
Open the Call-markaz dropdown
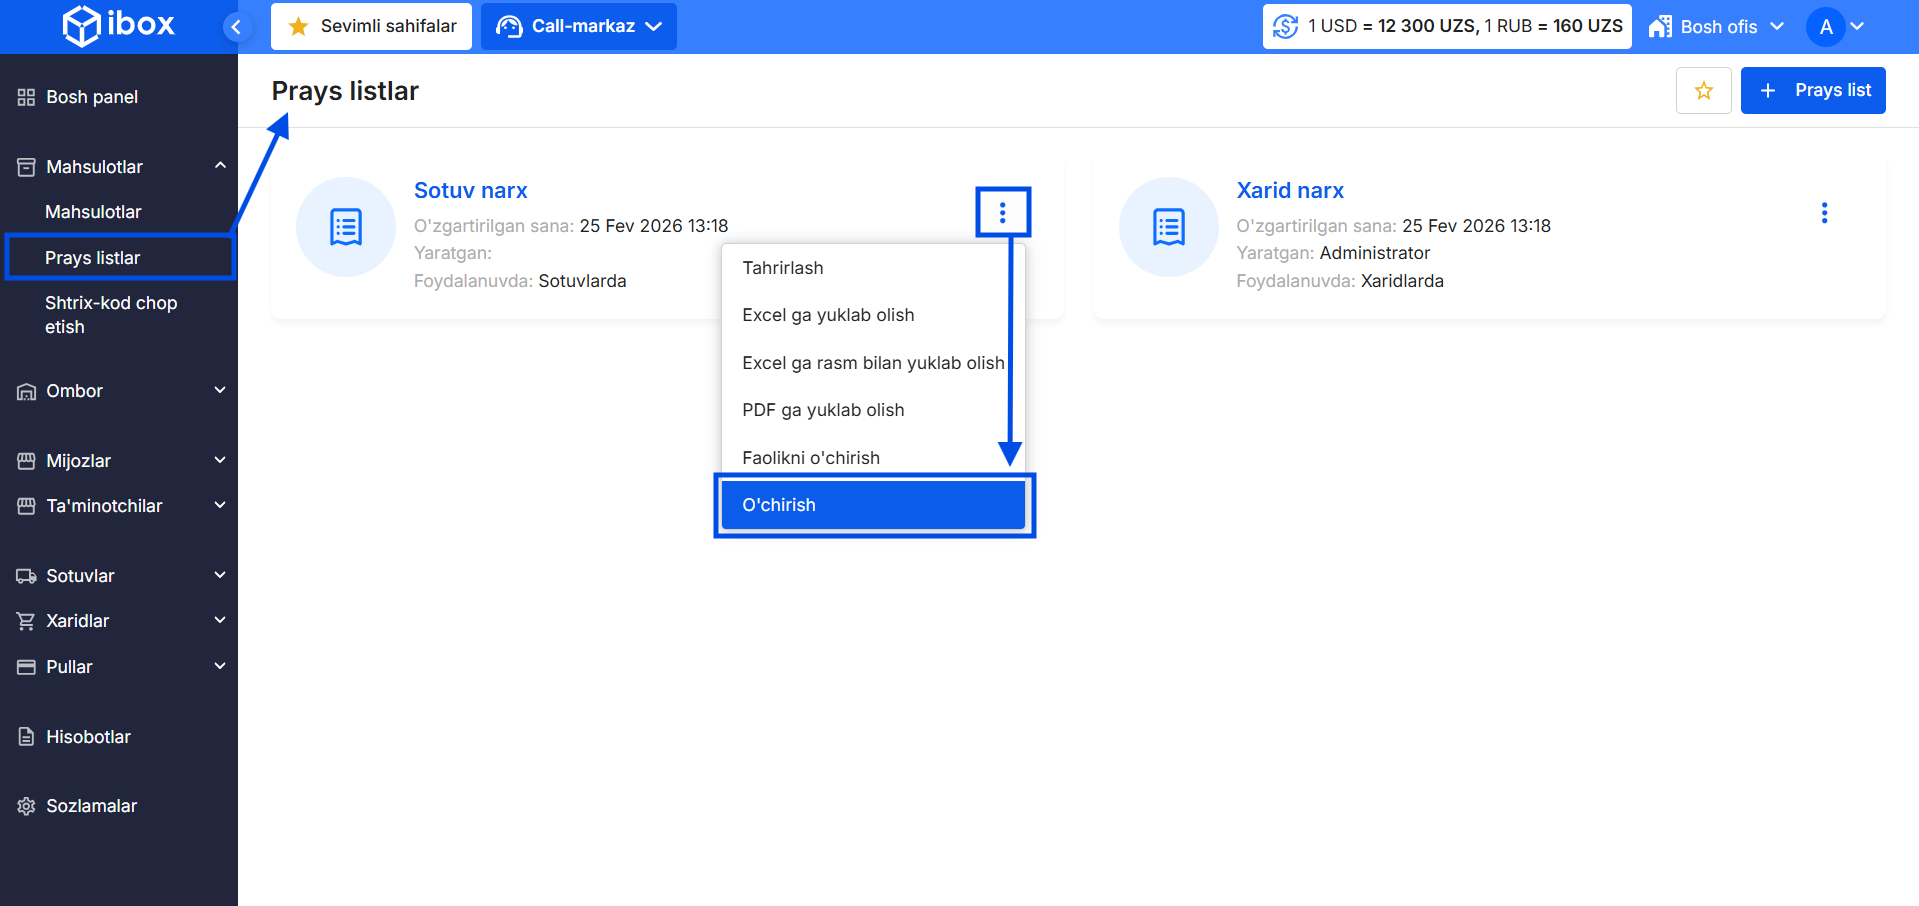[579, 27]
